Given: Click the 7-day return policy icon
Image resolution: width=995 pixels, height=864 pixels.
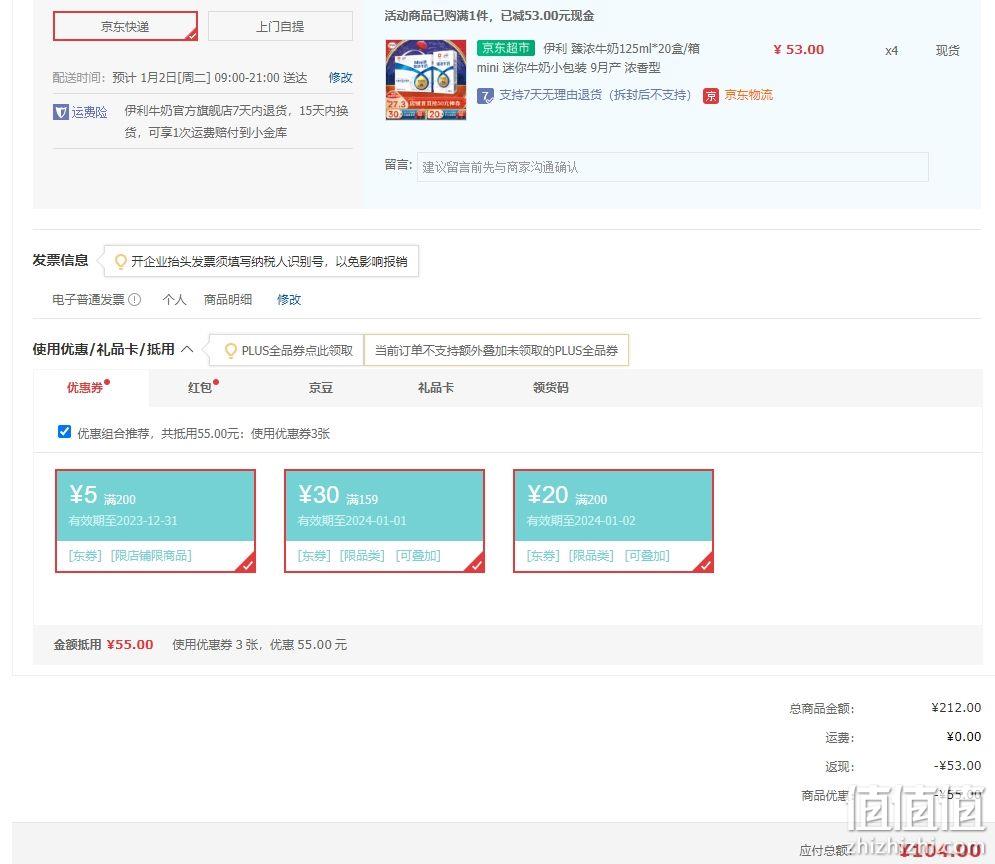Looking at the screenshot, I should coord(485,96).
